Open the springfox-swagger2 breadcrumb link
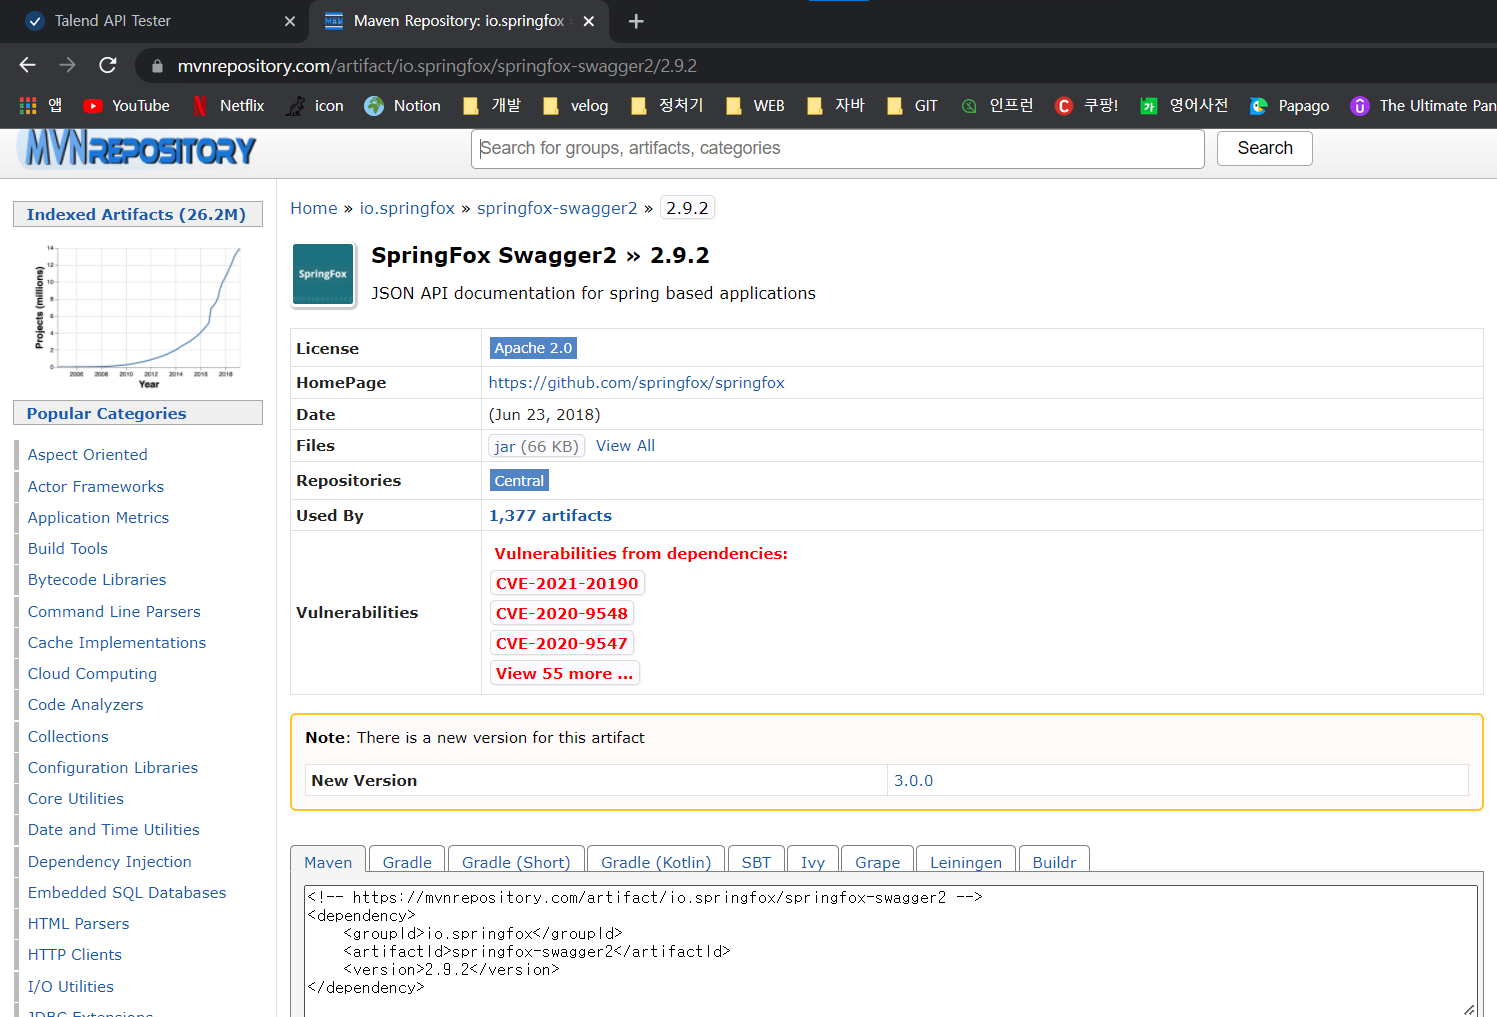This screenshot has height=1017, width=1497. point(557,208)
